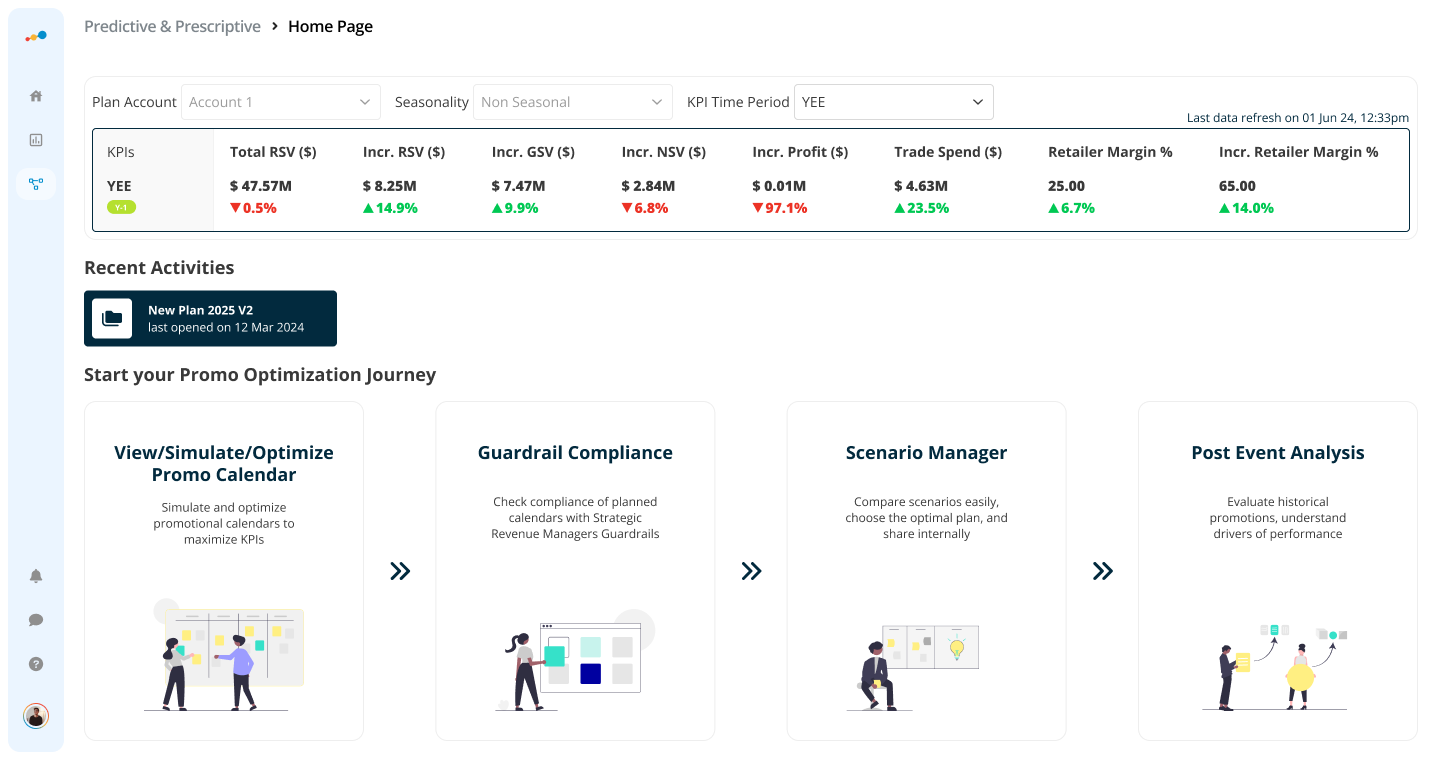Open notifications bell icon

[x=36, y=576]
